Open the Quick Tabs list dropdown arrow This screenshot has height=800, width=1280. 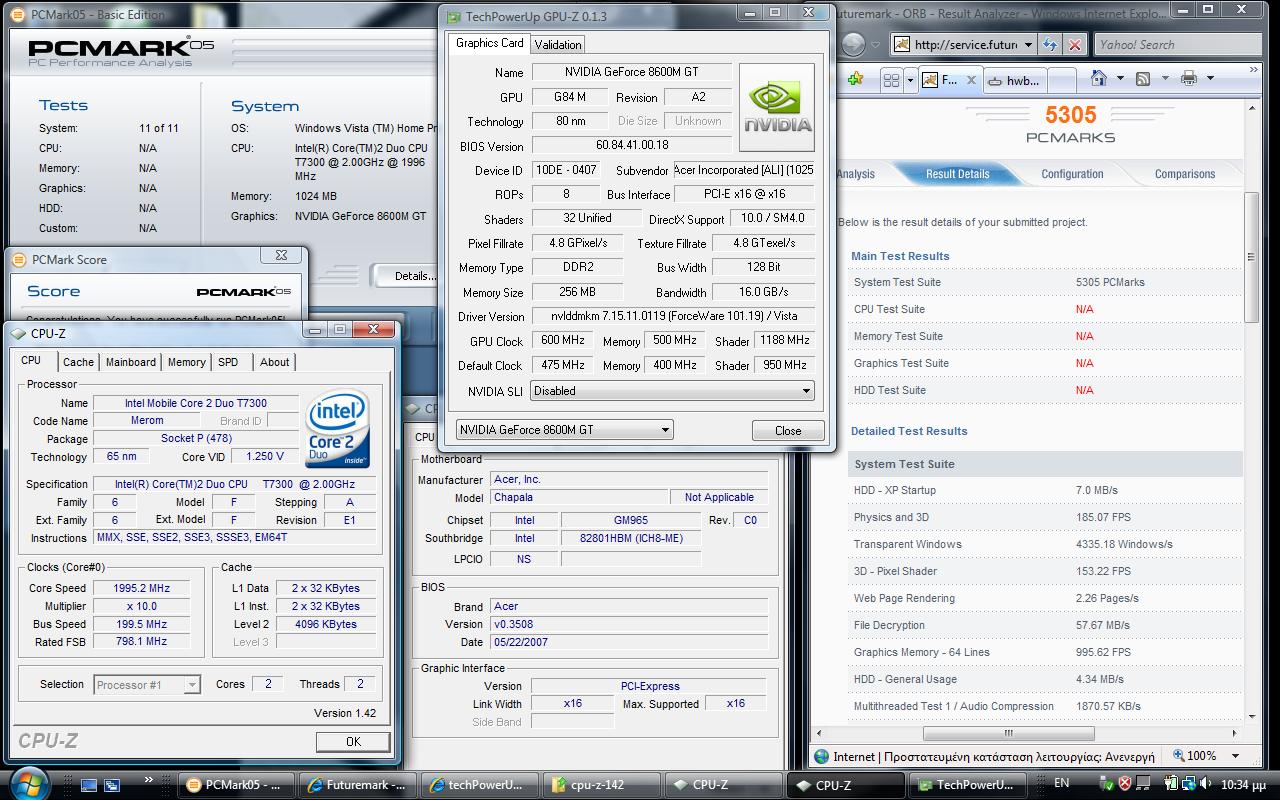909,80
